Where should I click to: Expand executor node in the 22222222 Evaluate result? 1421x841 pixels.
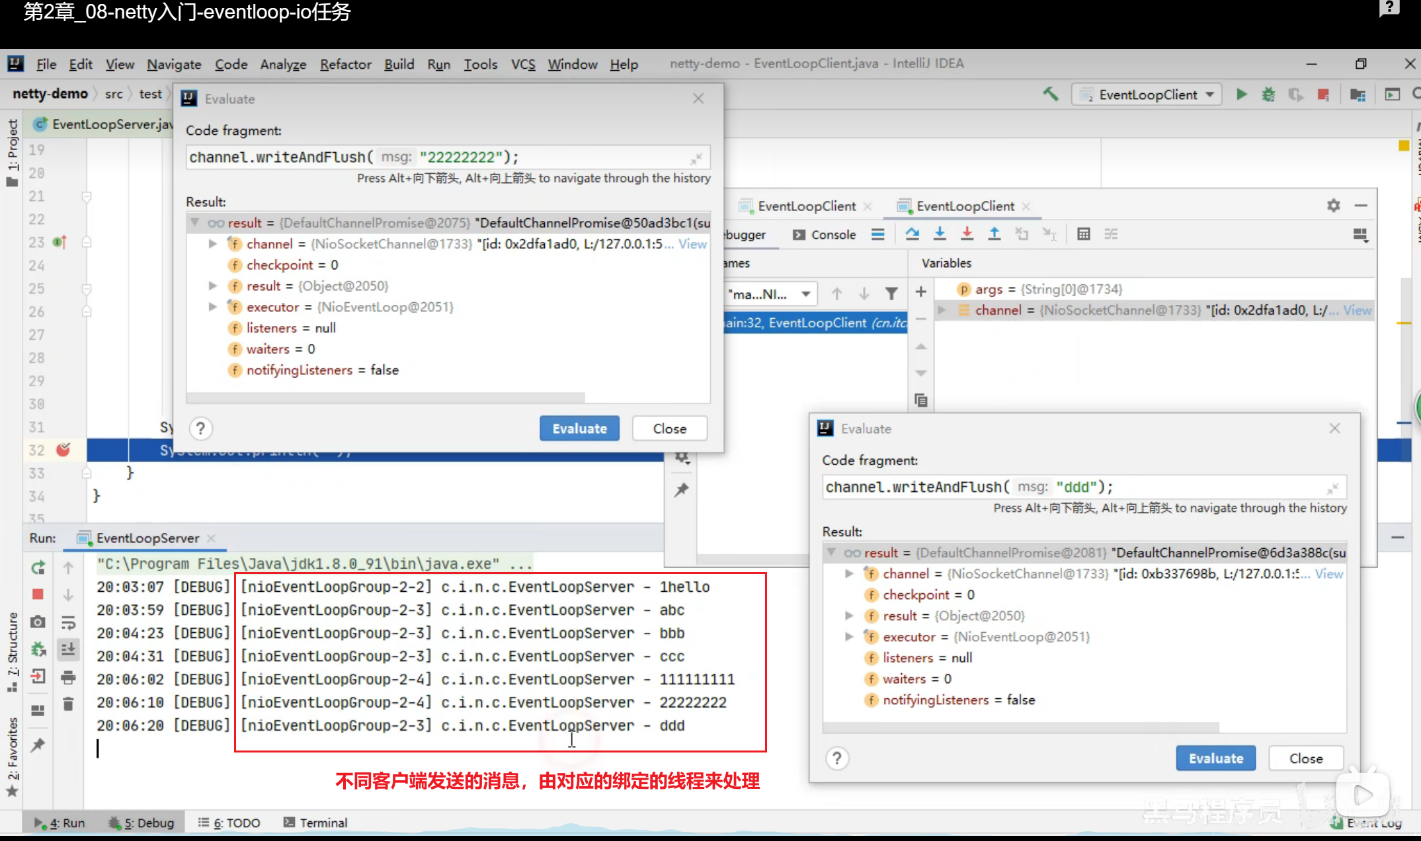(x=212, y=307)
